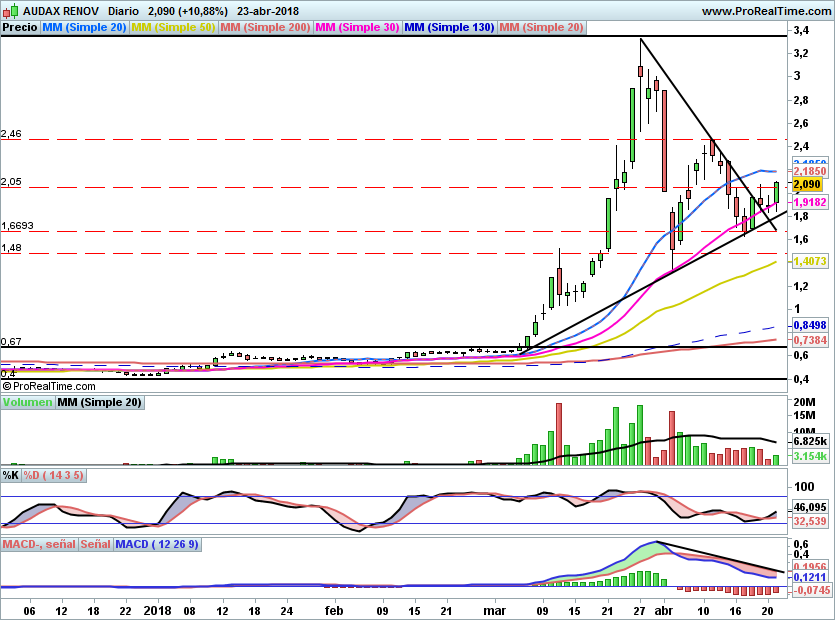Select the MACD (12 26 9) label

pos(157,545)
